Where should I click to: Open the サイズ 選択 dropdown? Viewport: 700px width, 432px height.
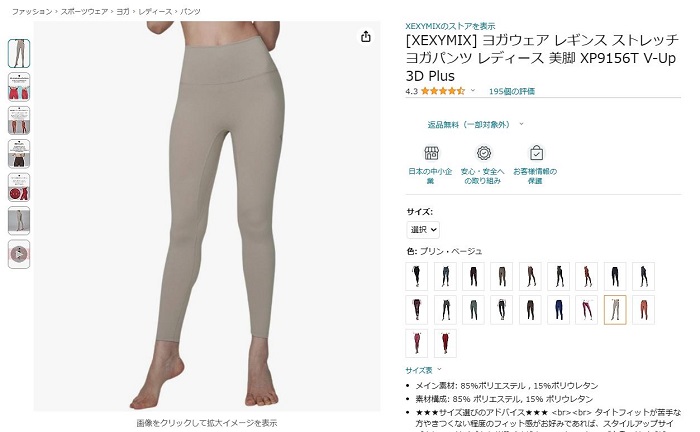pyautogui.click(x=423, y=229)
